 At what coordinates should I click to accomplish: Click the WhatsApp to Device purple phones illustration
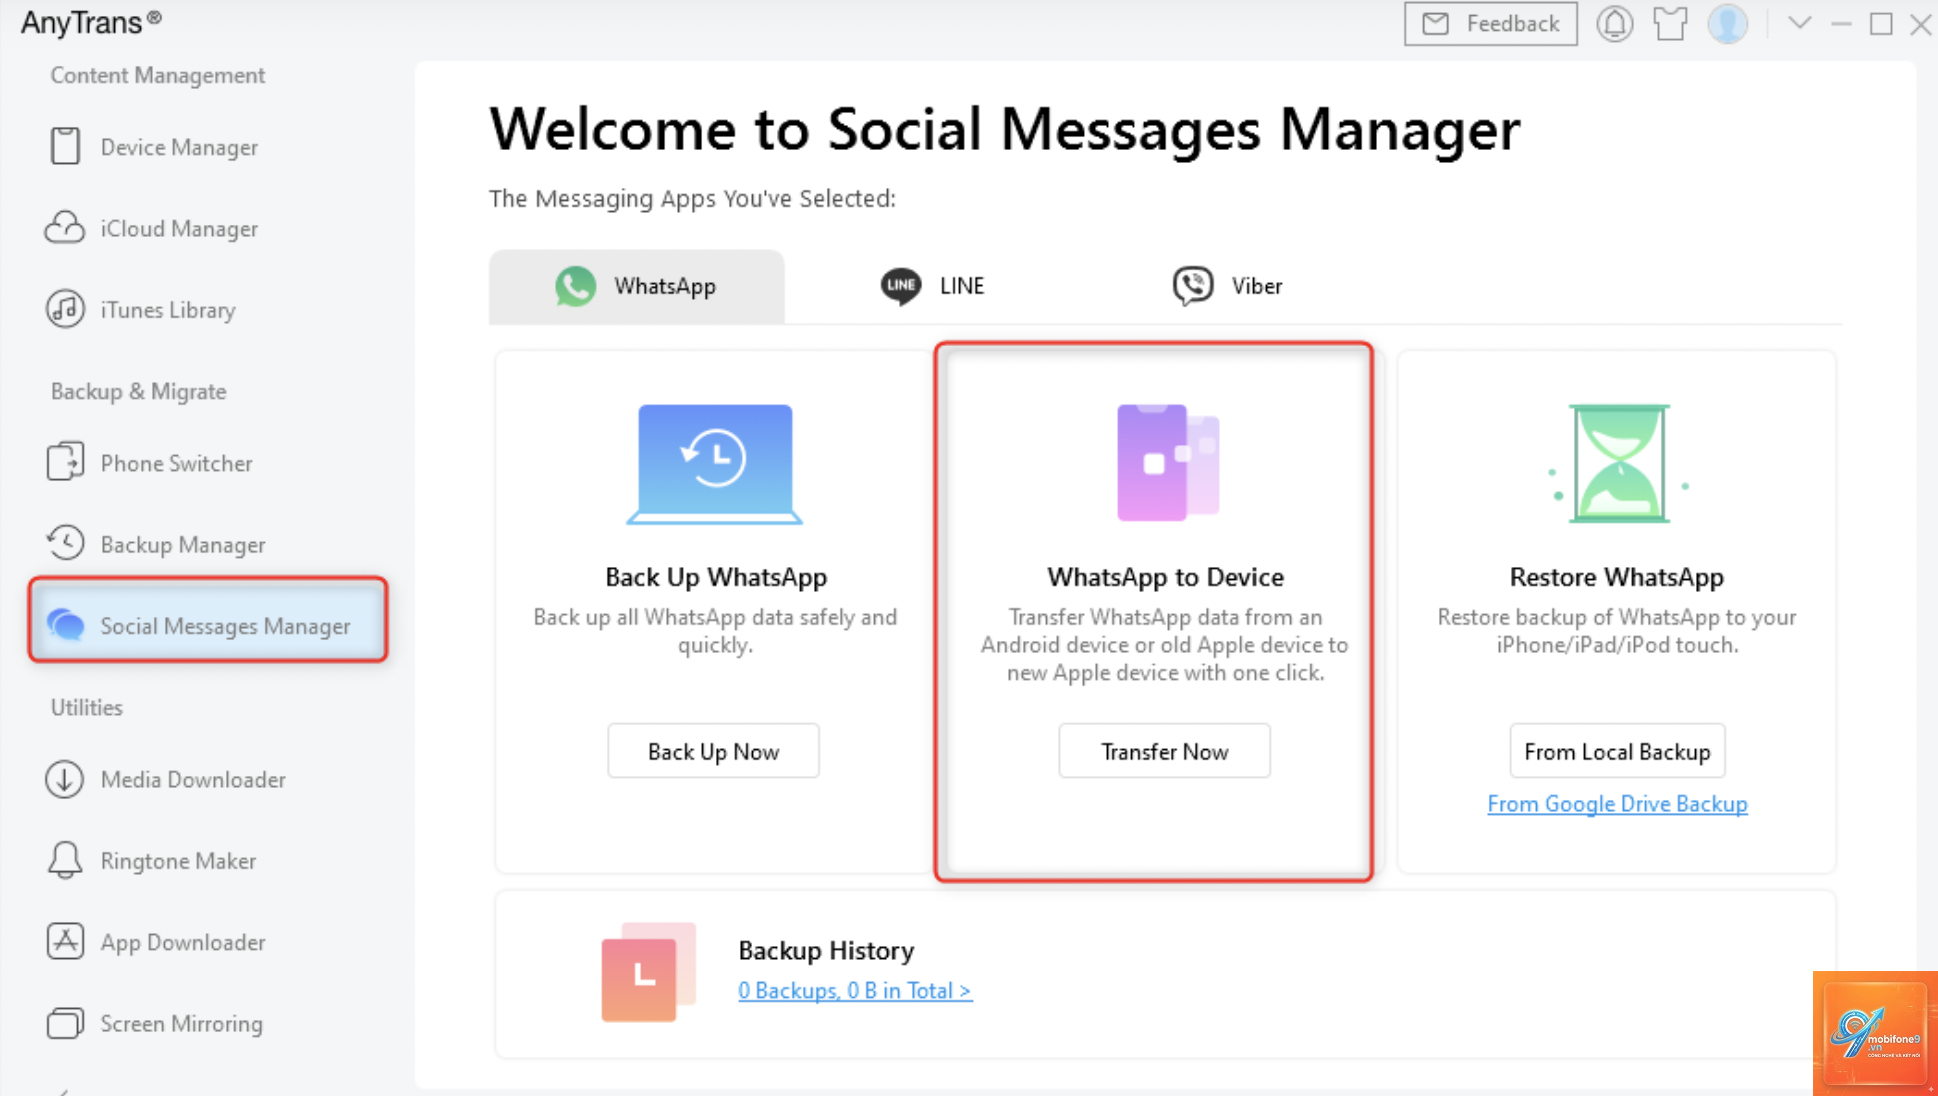[1167, 462]
